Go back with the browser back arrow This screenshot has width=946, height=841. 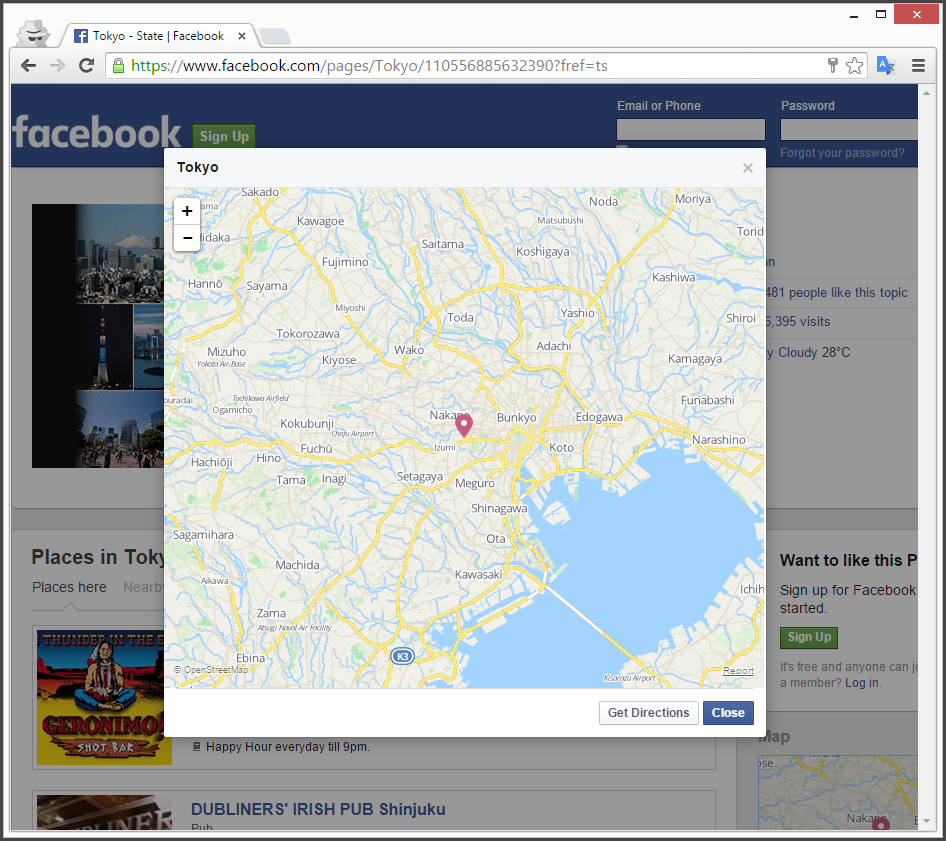tap(28, 65)
